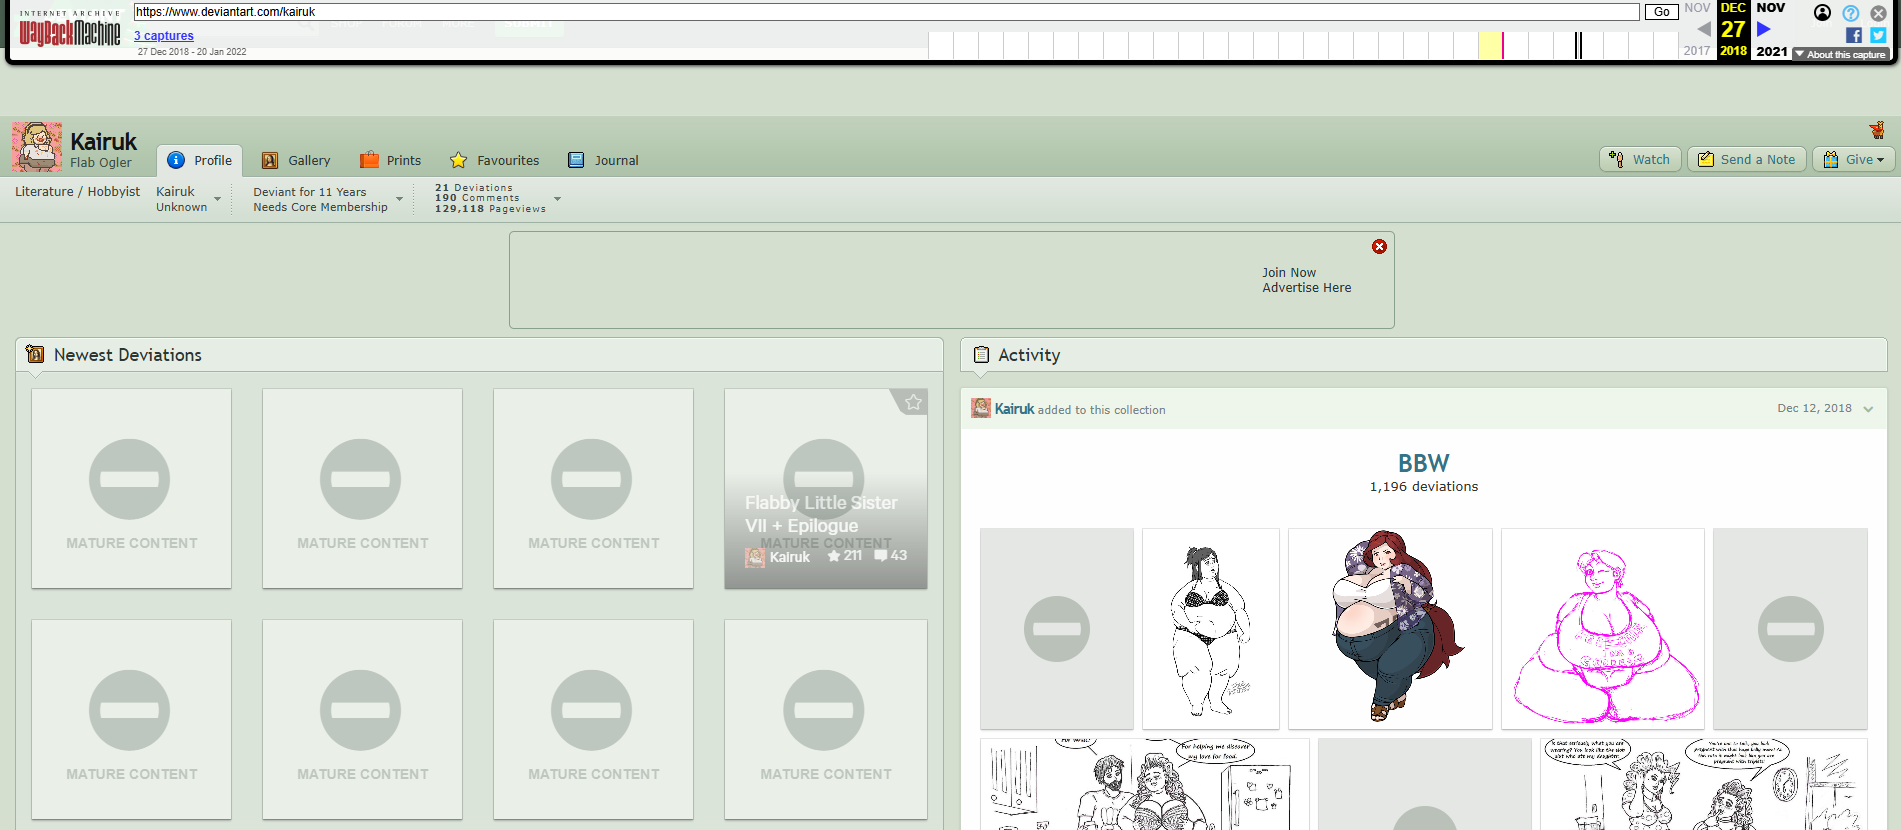Favourite the Flabby Little Sister deviation star

pyautogui.click(x=913, y=402)
